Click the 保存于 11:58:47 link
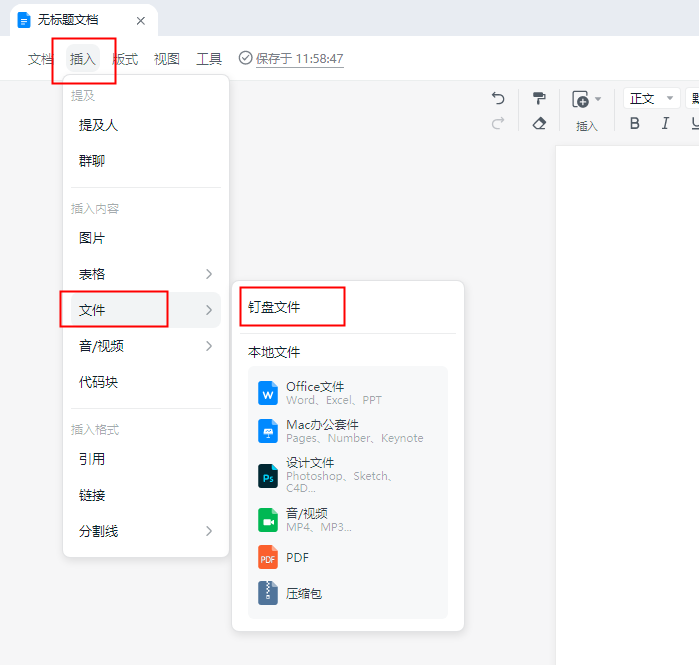The height and width of the screenshot is (665, 699). [x=300, y=59]
